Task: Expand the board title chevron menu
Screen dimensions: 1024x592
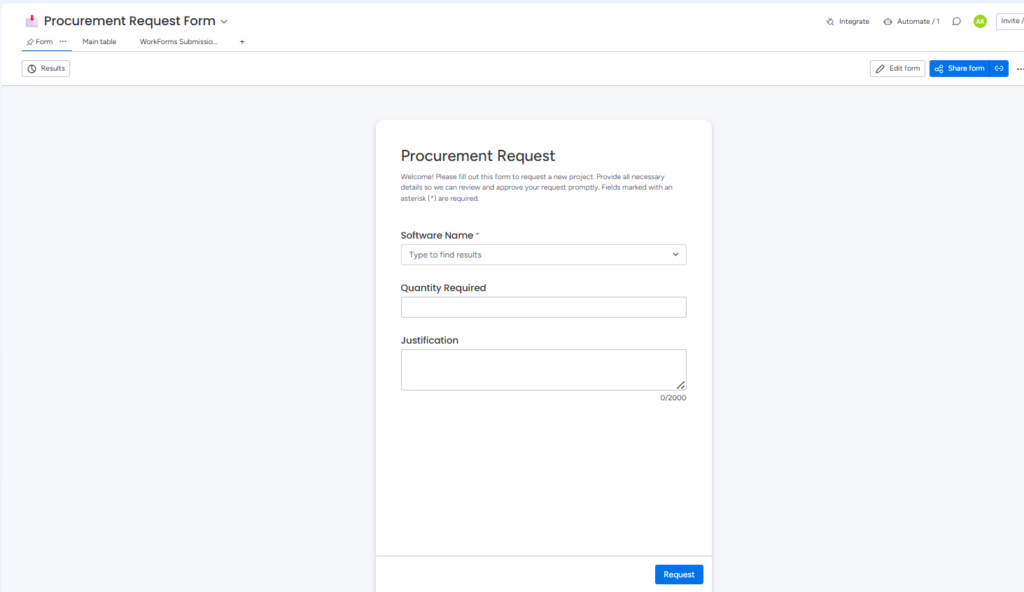Action: pyautogui.click(x=224, y=21)
